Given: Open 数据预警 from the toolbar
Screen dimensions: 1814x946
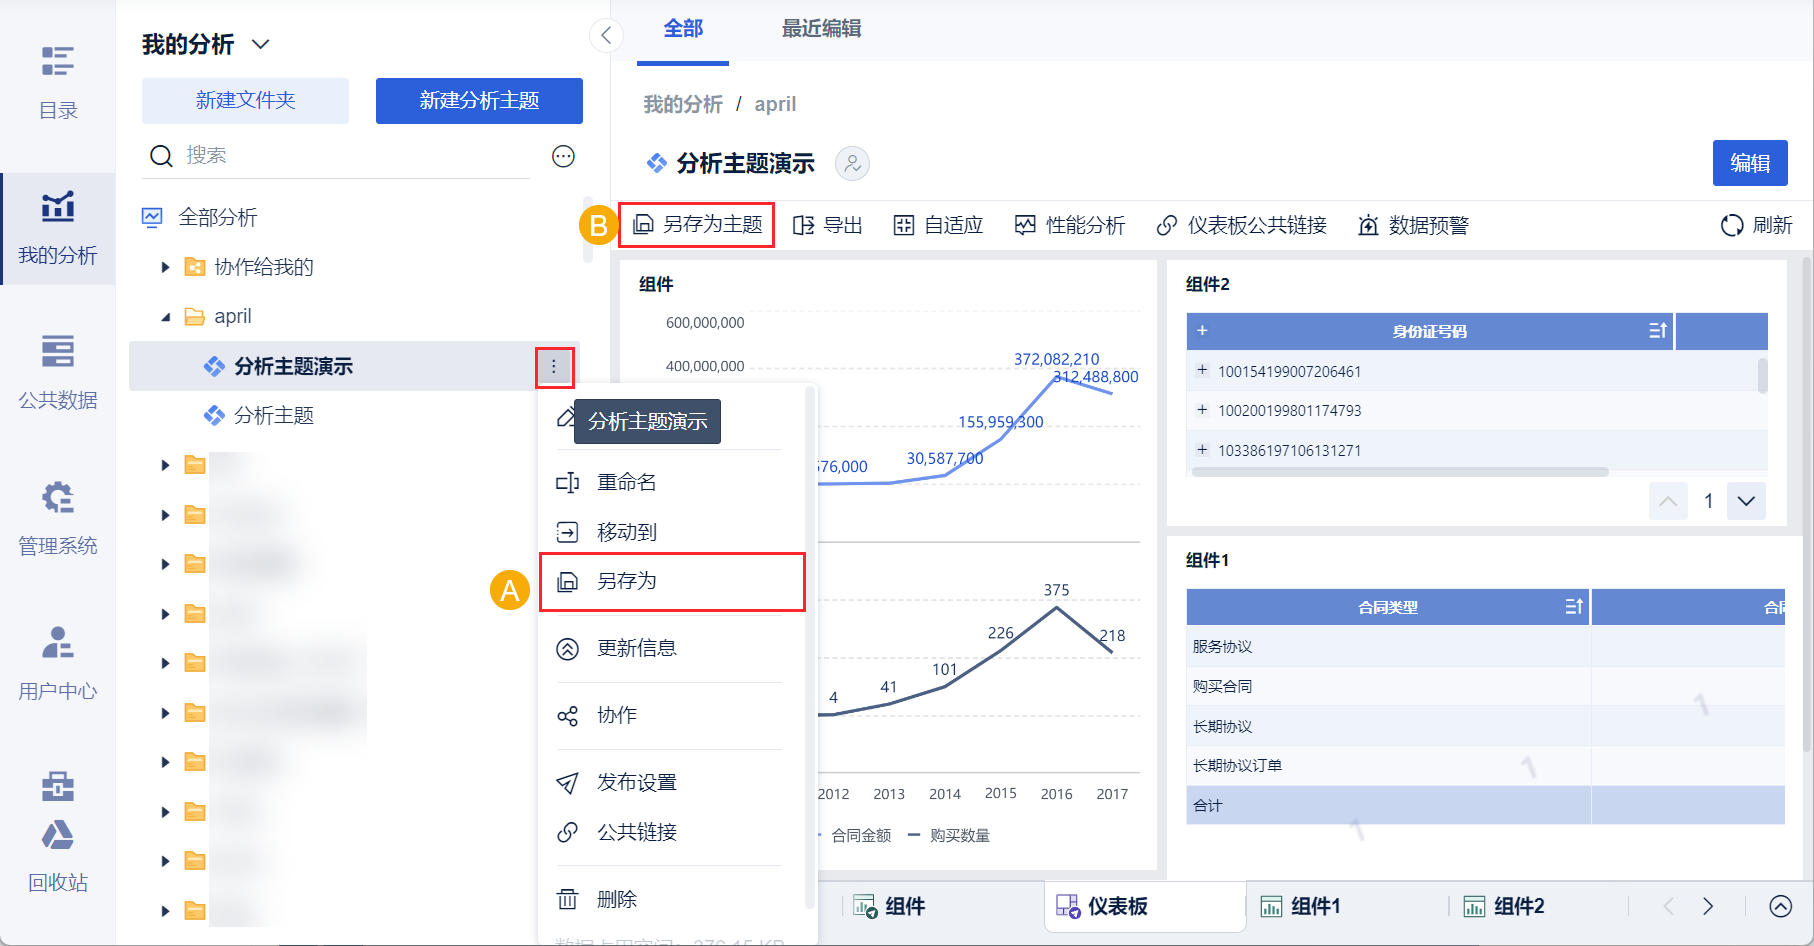Looking at the screenshot, I should coord(1413,225).
